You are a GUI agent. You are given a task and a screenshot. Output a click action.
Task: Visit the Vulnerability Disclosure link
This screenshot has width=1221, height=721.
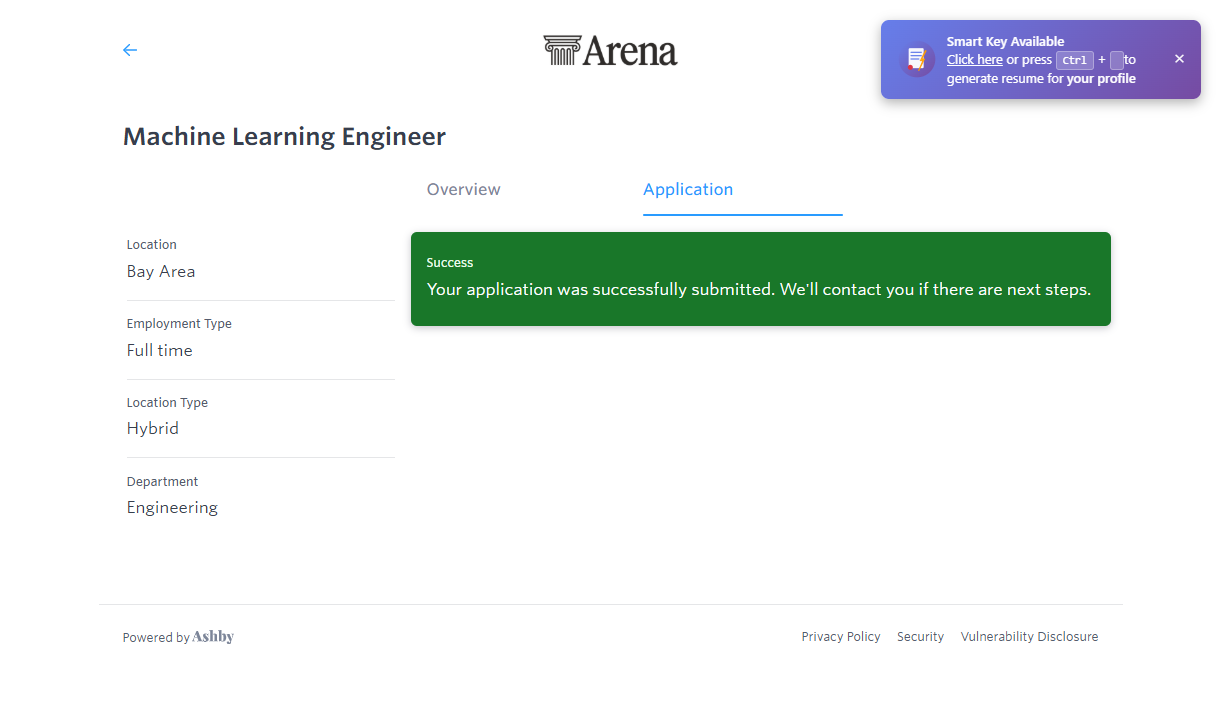pyautogui.click(x=1029, y=637)
